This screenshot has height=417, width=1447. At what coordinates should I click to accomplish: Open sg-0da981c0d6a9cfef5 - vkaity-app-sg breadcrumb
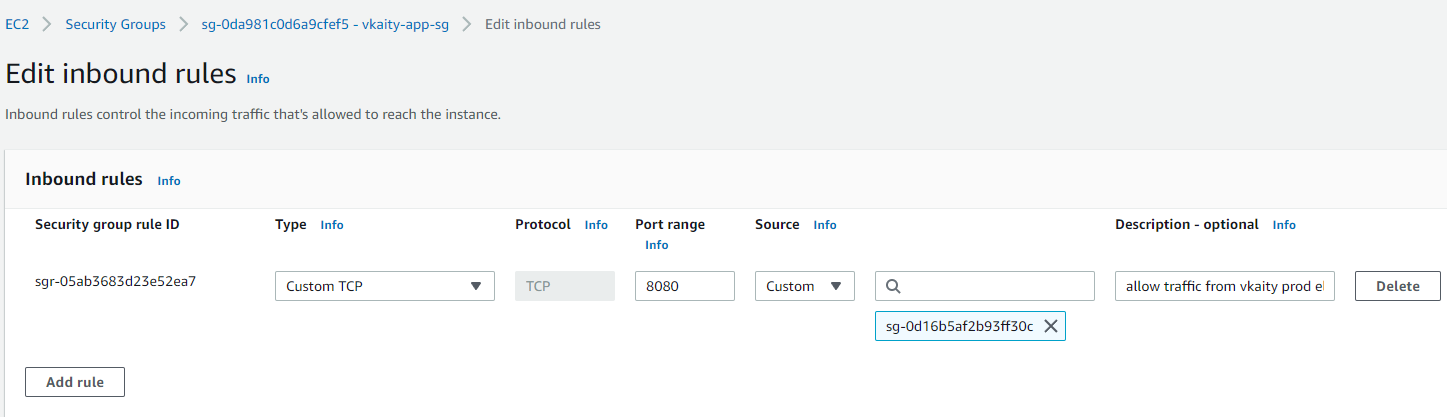pos(325,24)
